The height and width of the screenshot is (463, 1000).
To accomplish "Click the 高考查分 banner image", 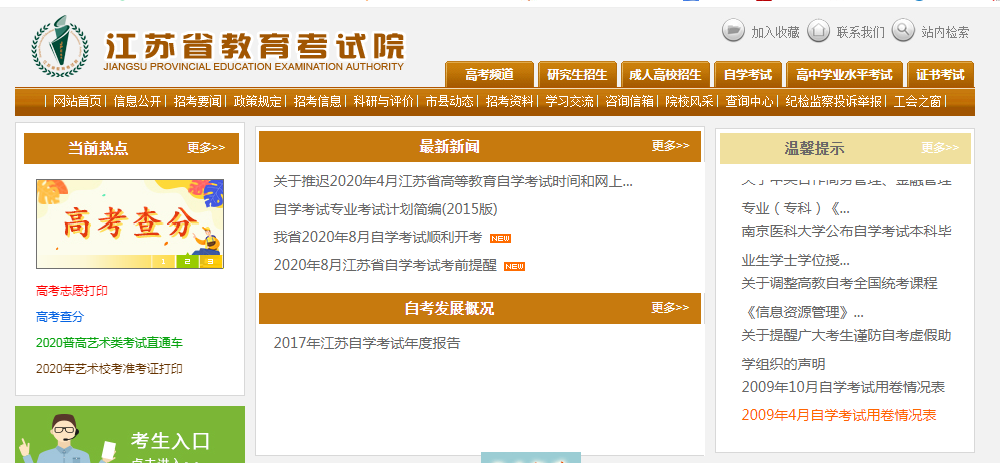I will point(130,224).
